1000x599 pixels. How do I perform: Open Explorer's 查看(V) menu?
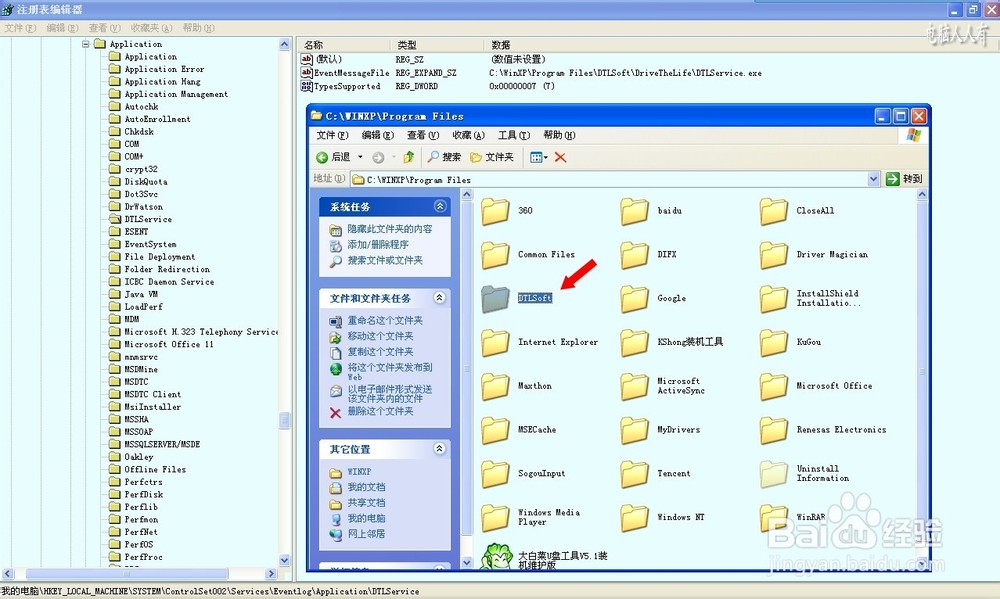click(423, 135)
